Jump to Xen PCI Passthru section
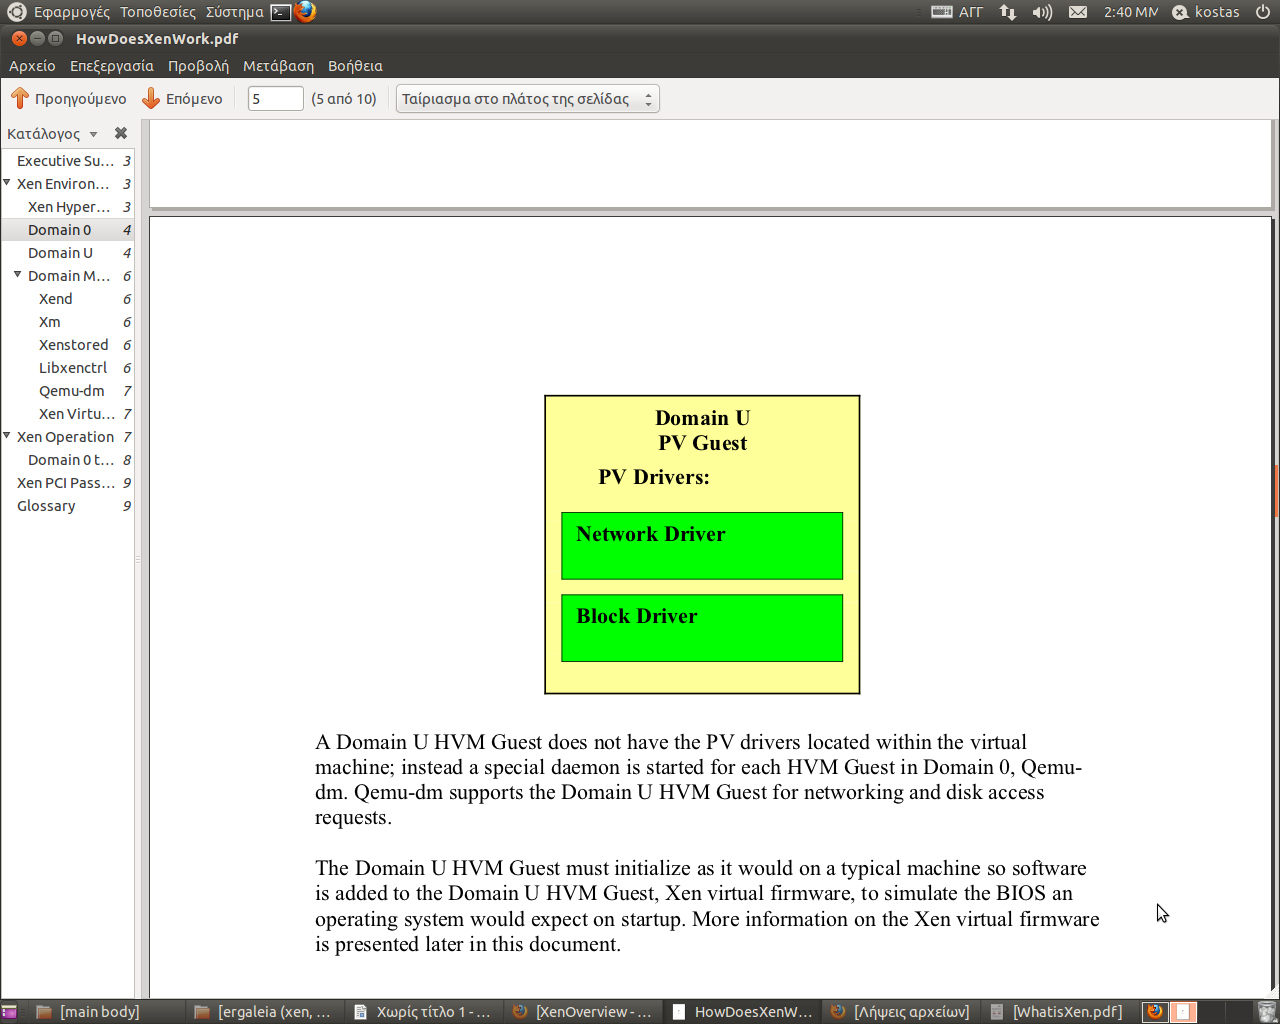The image size is (1280, 1024). [x=67, y=483]
